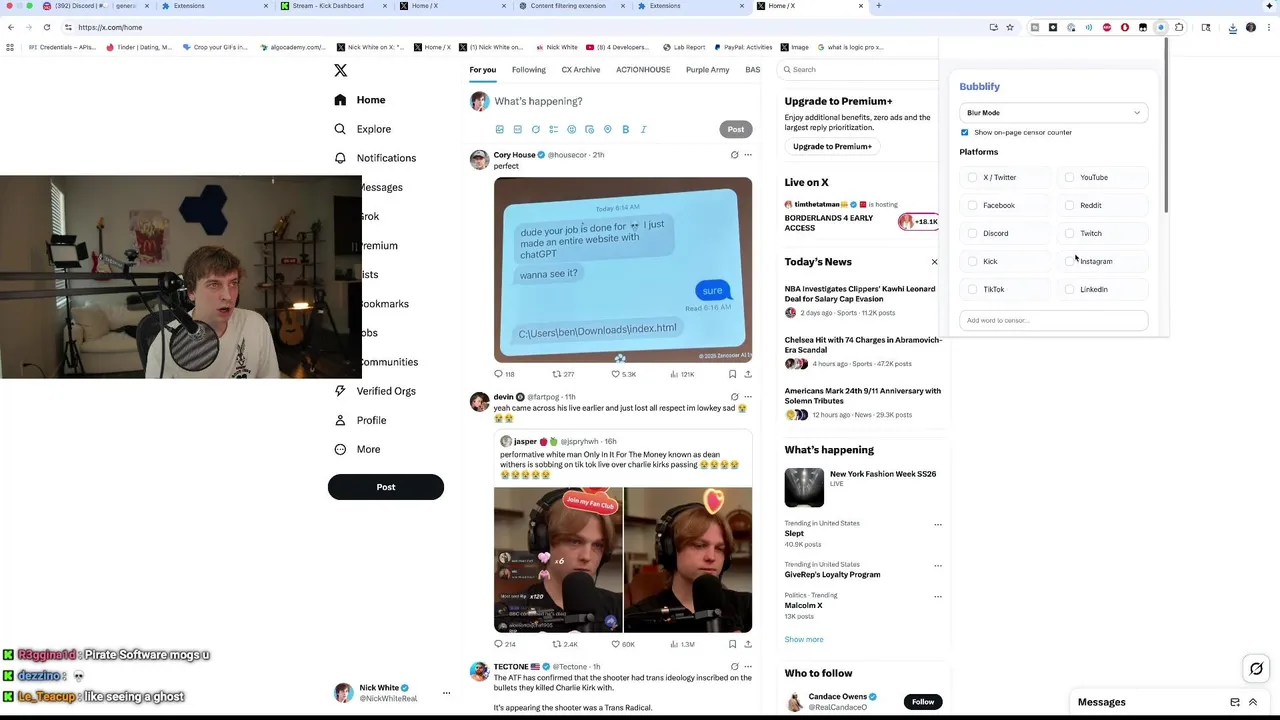The image size is (1280, 720).
Task: Enable Instagram platform checkbox
Action: point(1069,261)
